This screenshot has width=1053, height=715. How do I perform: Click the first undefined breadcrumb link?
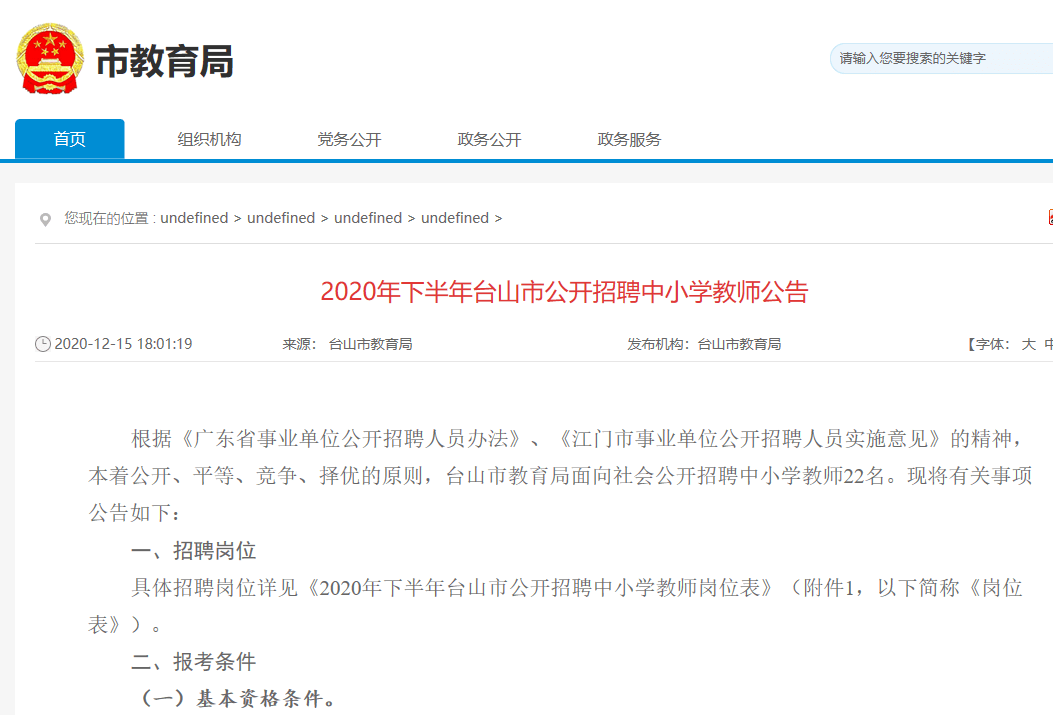pos(194,218)
